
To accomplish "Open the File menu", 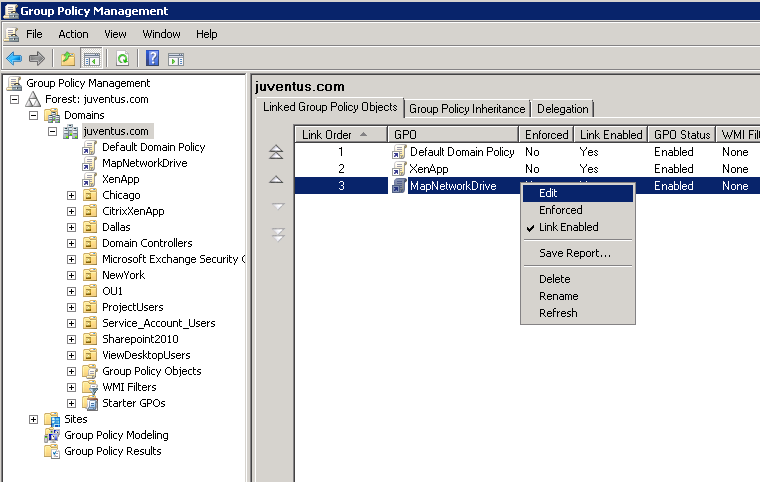I will click(x=34, y=34).
